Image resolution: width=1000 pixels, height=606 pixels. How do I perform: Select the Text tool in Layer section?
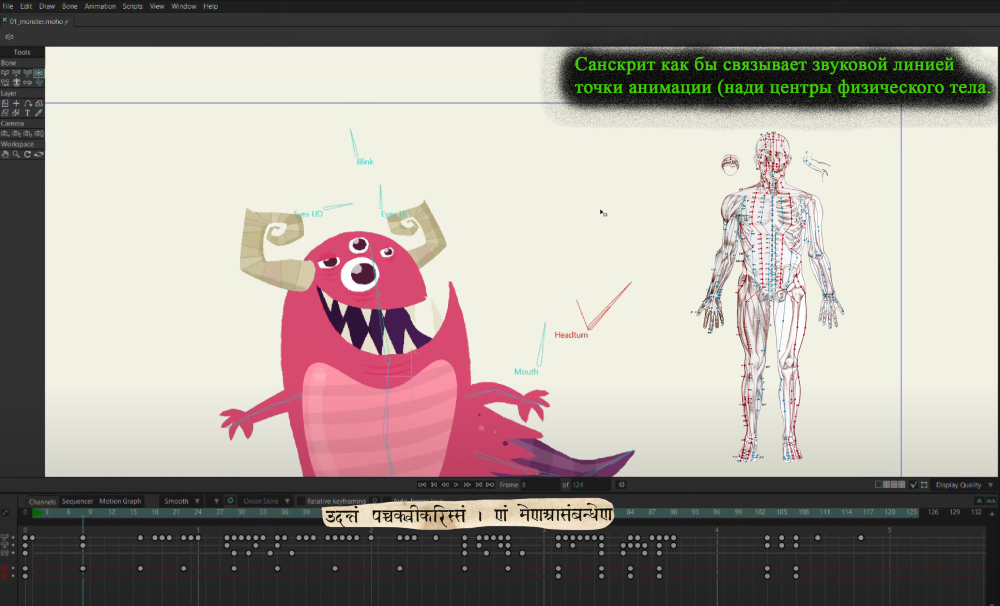coord(27,112)
